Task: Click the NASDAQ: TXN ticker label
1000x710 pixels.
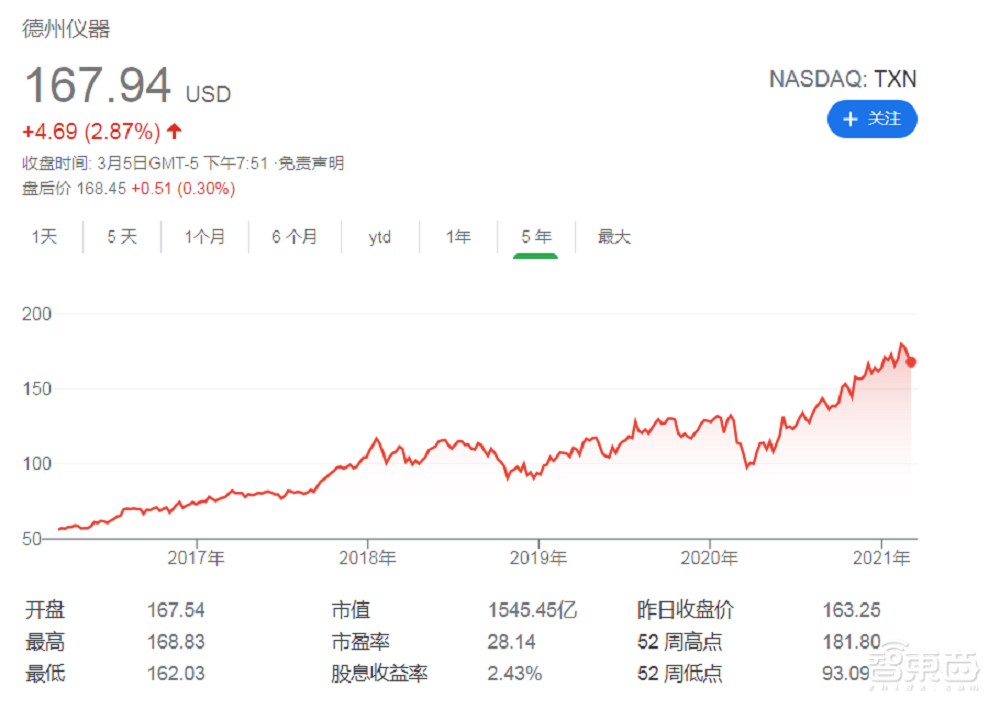Action: [x=843, y=79]
